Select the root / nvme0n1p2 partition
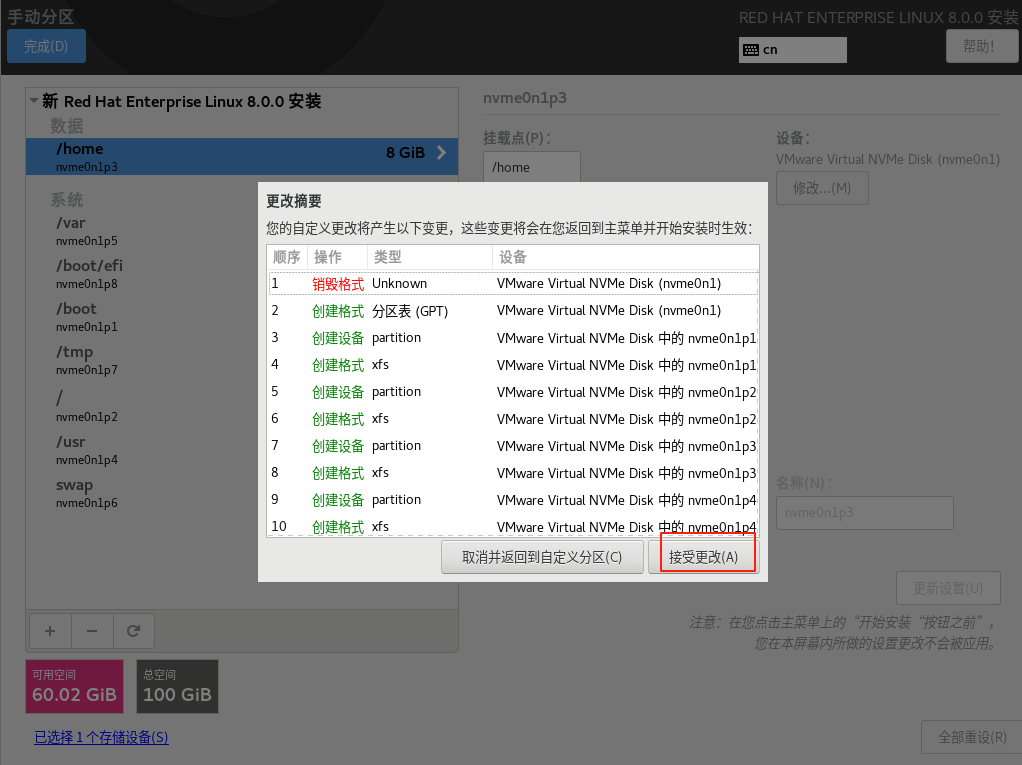This screenshot has height=765, width=1022. [242, 405]
